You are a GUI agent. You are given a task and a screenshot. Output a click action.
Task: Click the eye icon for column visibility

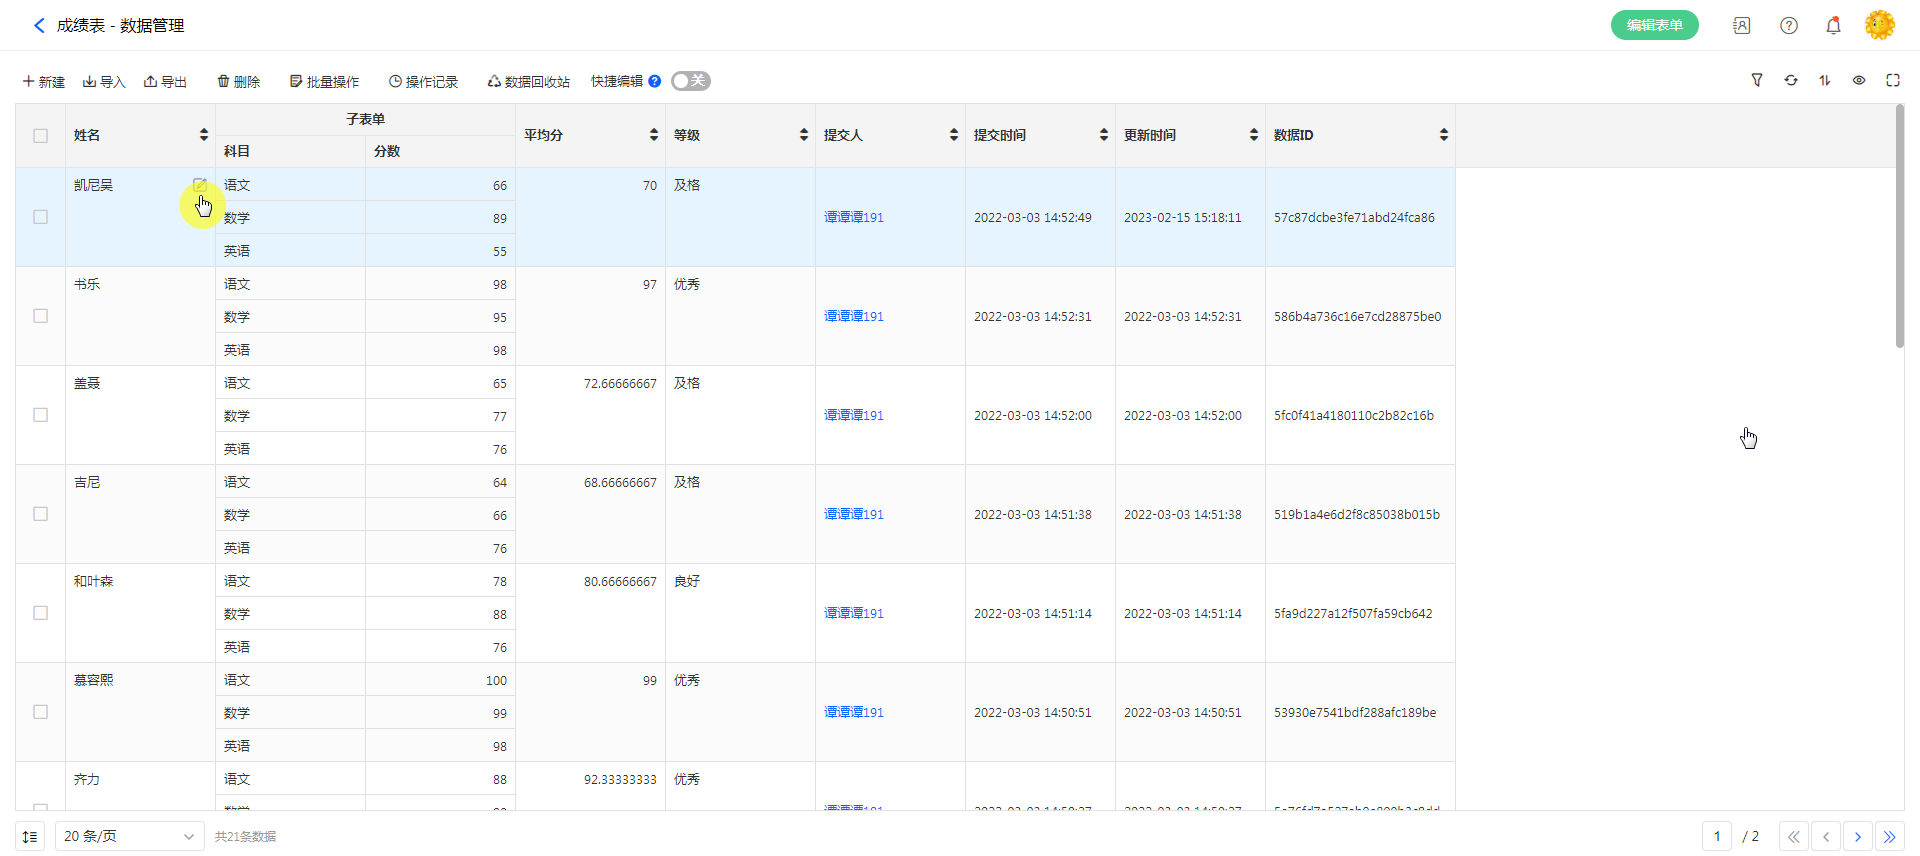coord(1859,80)
